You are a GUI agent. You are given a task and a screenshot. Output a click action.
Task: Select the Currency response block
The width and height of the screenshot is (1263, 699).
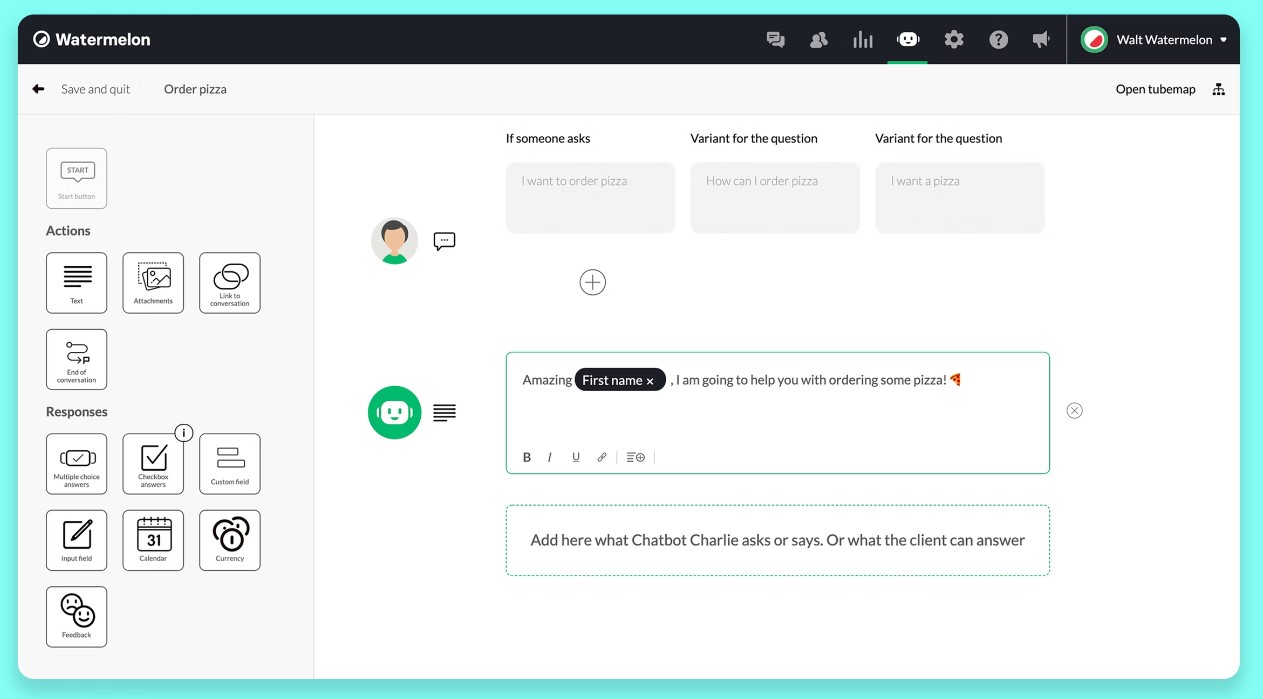click(230, 540)
